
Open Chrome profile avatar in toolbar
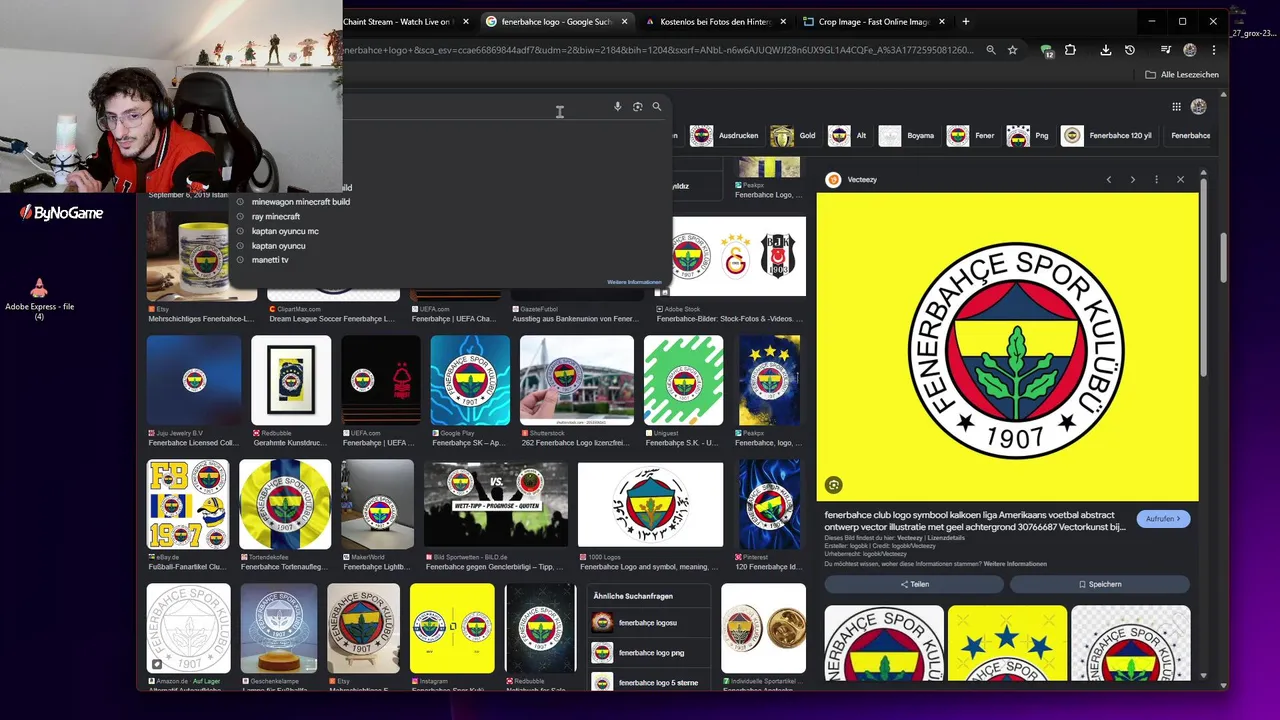(1190, 50)
